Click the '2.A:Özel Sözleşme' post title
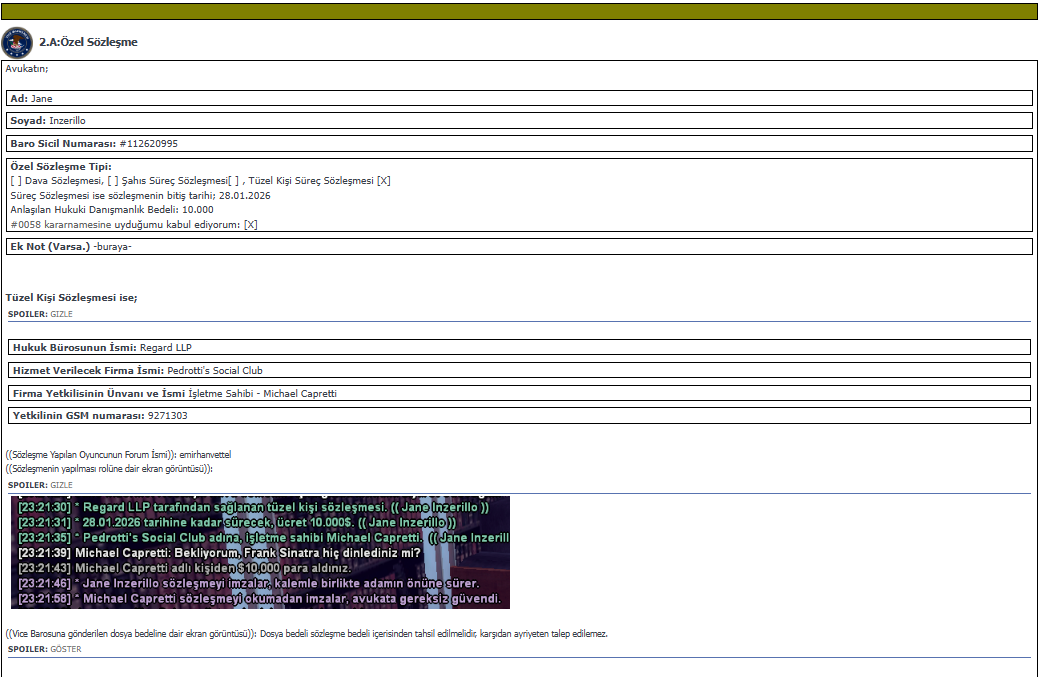This screenshot has height=677, width=1039. click(x=88, y=42)
